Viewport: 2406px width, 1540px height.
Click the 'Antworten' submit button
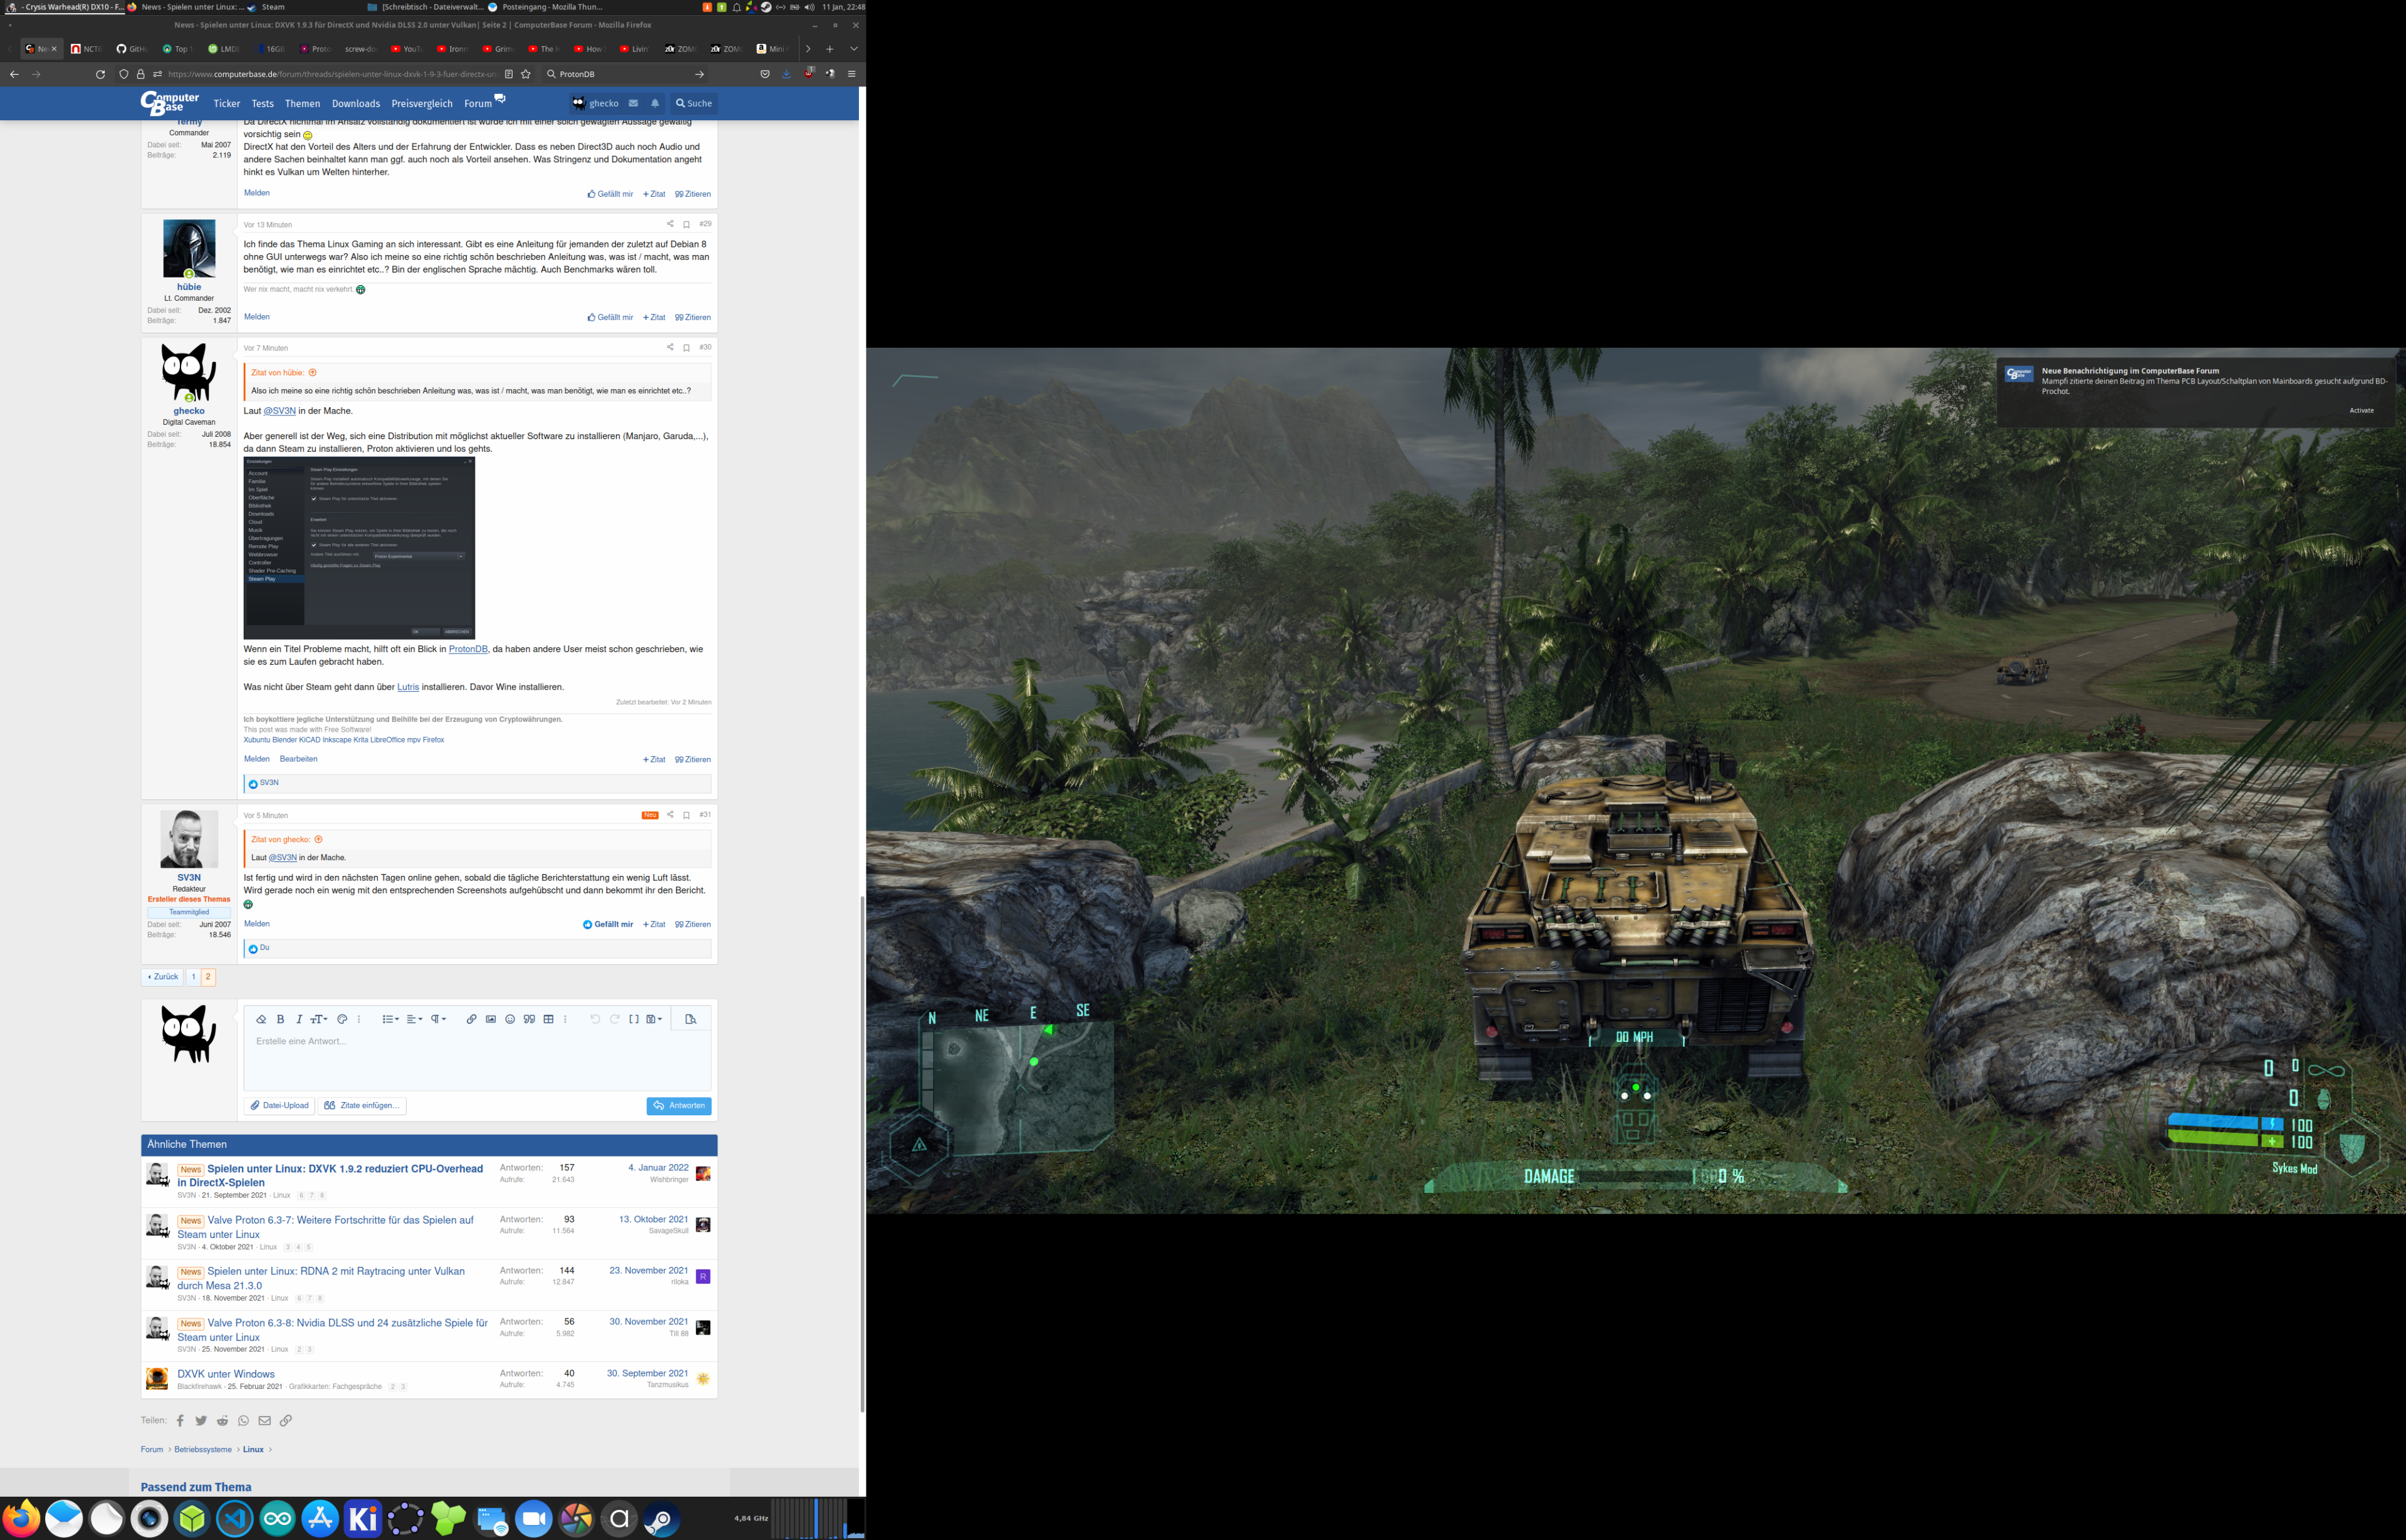pos(679,1105)
